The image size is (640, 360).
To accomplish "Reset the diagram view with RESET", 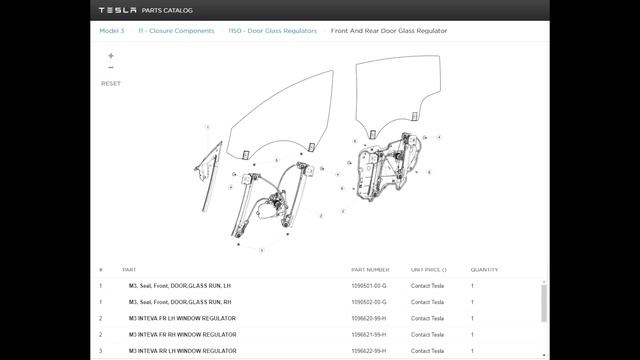I will [111, 84].
